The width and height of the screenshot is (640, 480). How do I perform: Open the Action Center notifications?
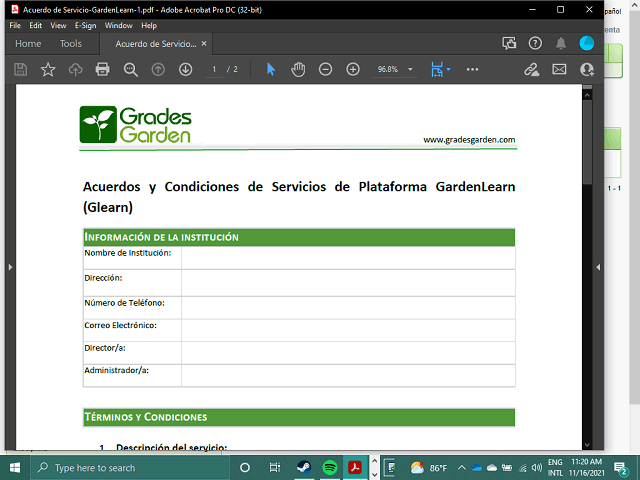click(x=620, y=469)
